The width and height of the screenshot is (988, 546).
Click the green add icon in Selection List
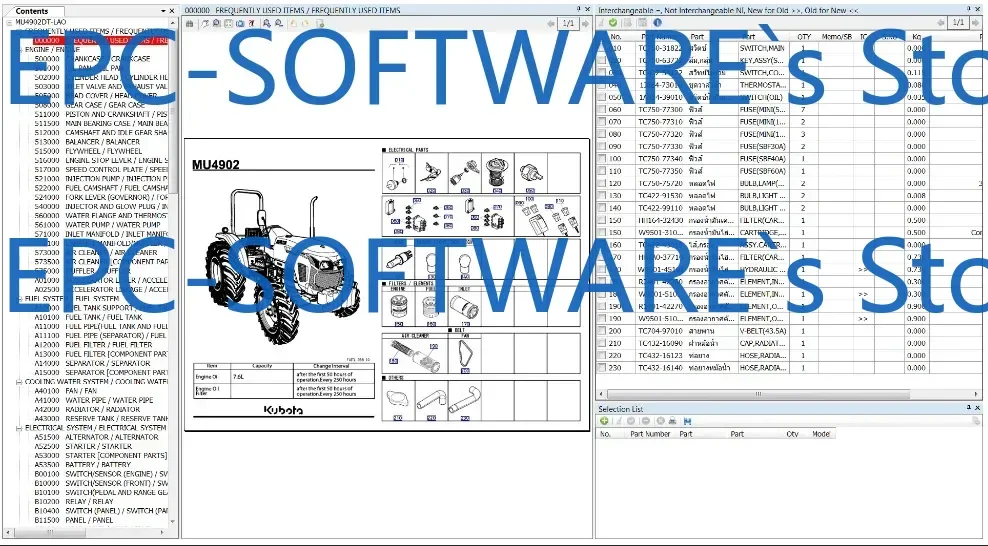click(604, 421)
